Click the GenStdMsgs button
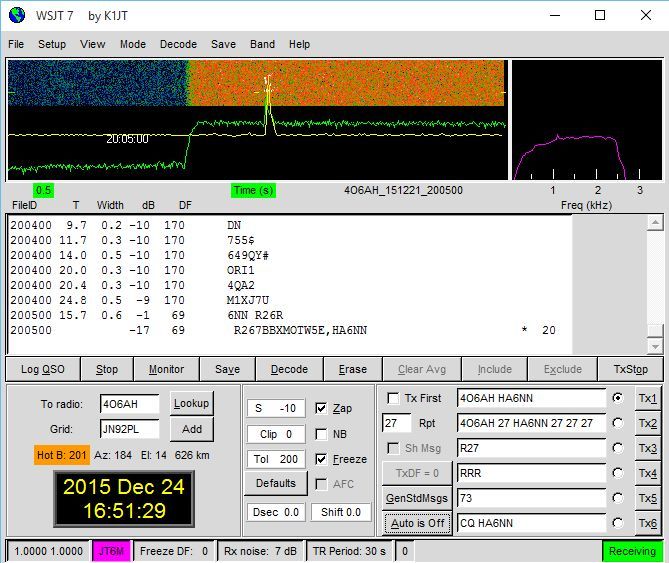 (x=417, y=498)
